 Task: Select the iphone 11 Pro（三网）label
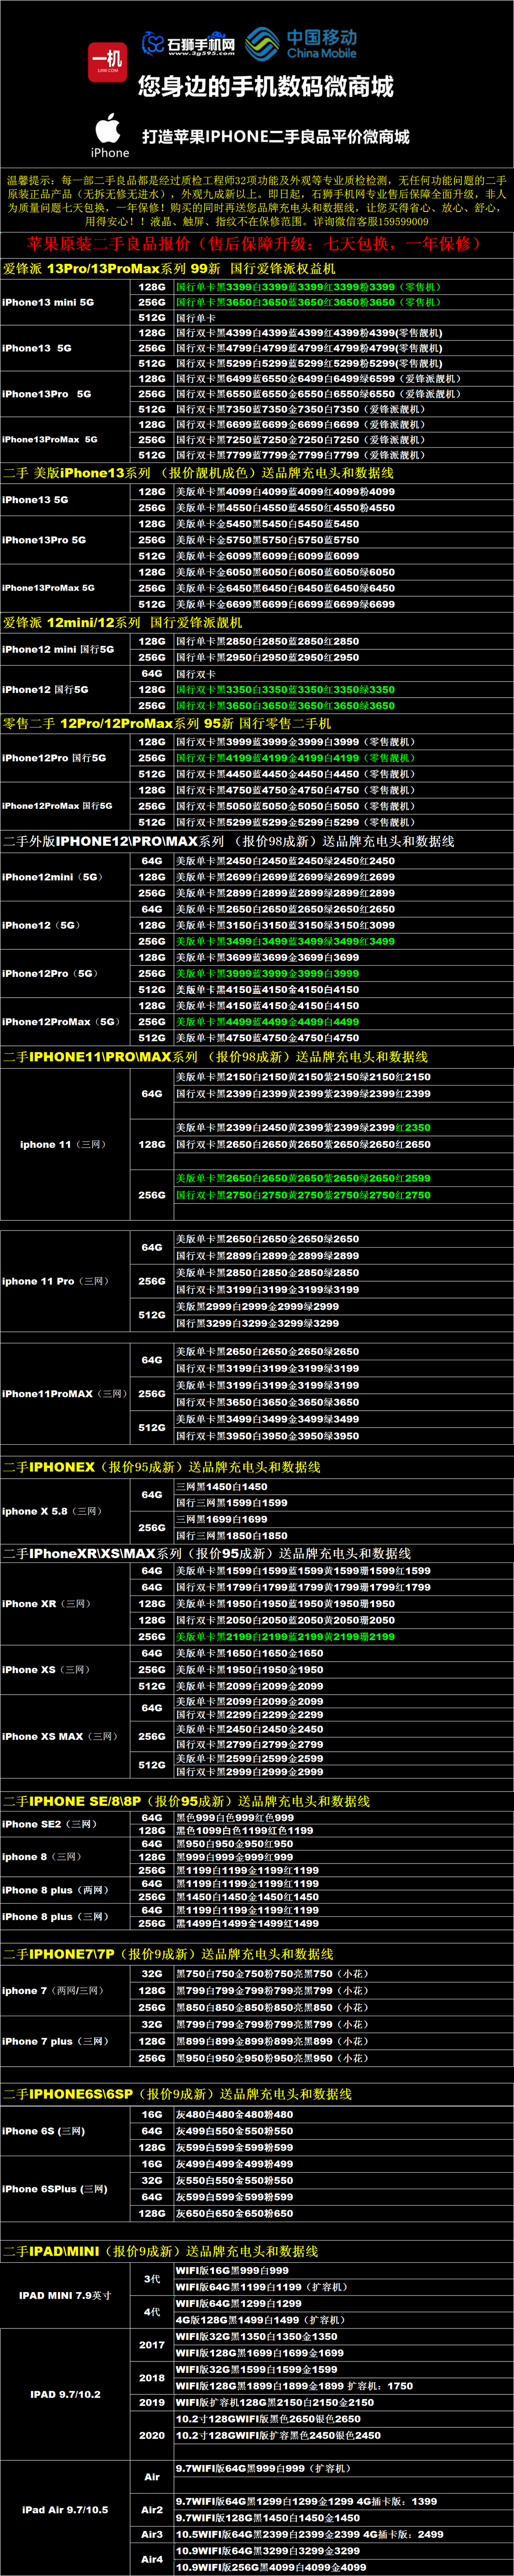56,1281
